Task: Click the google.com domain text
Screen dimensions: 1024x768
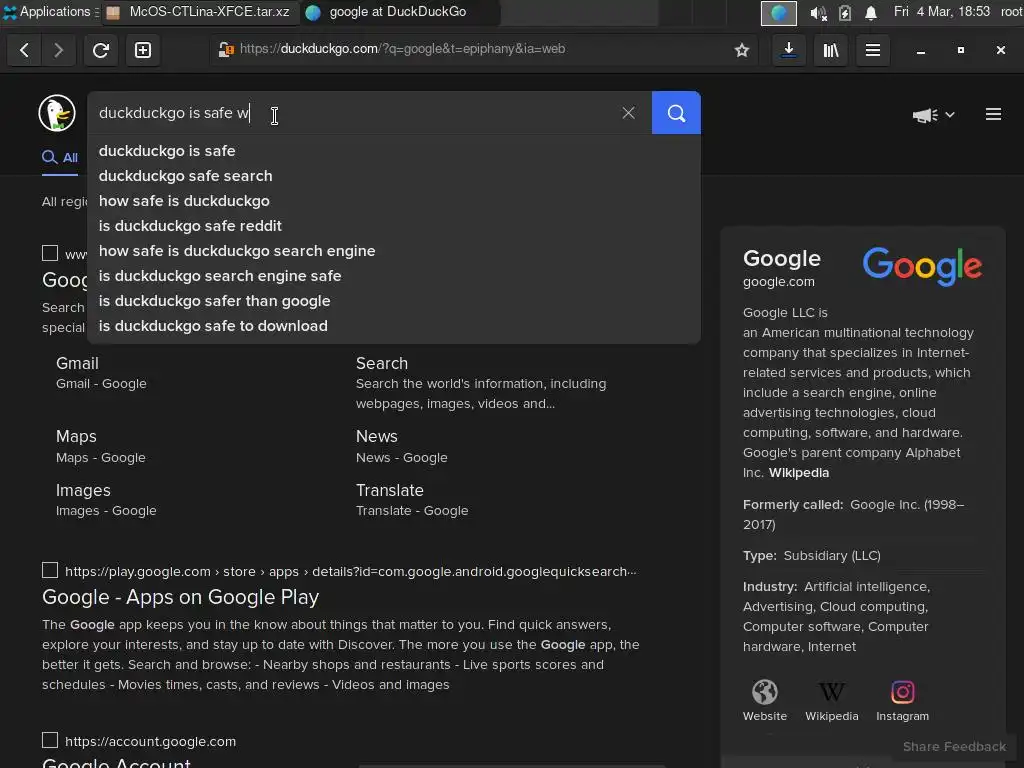Action: click(778, 281)
